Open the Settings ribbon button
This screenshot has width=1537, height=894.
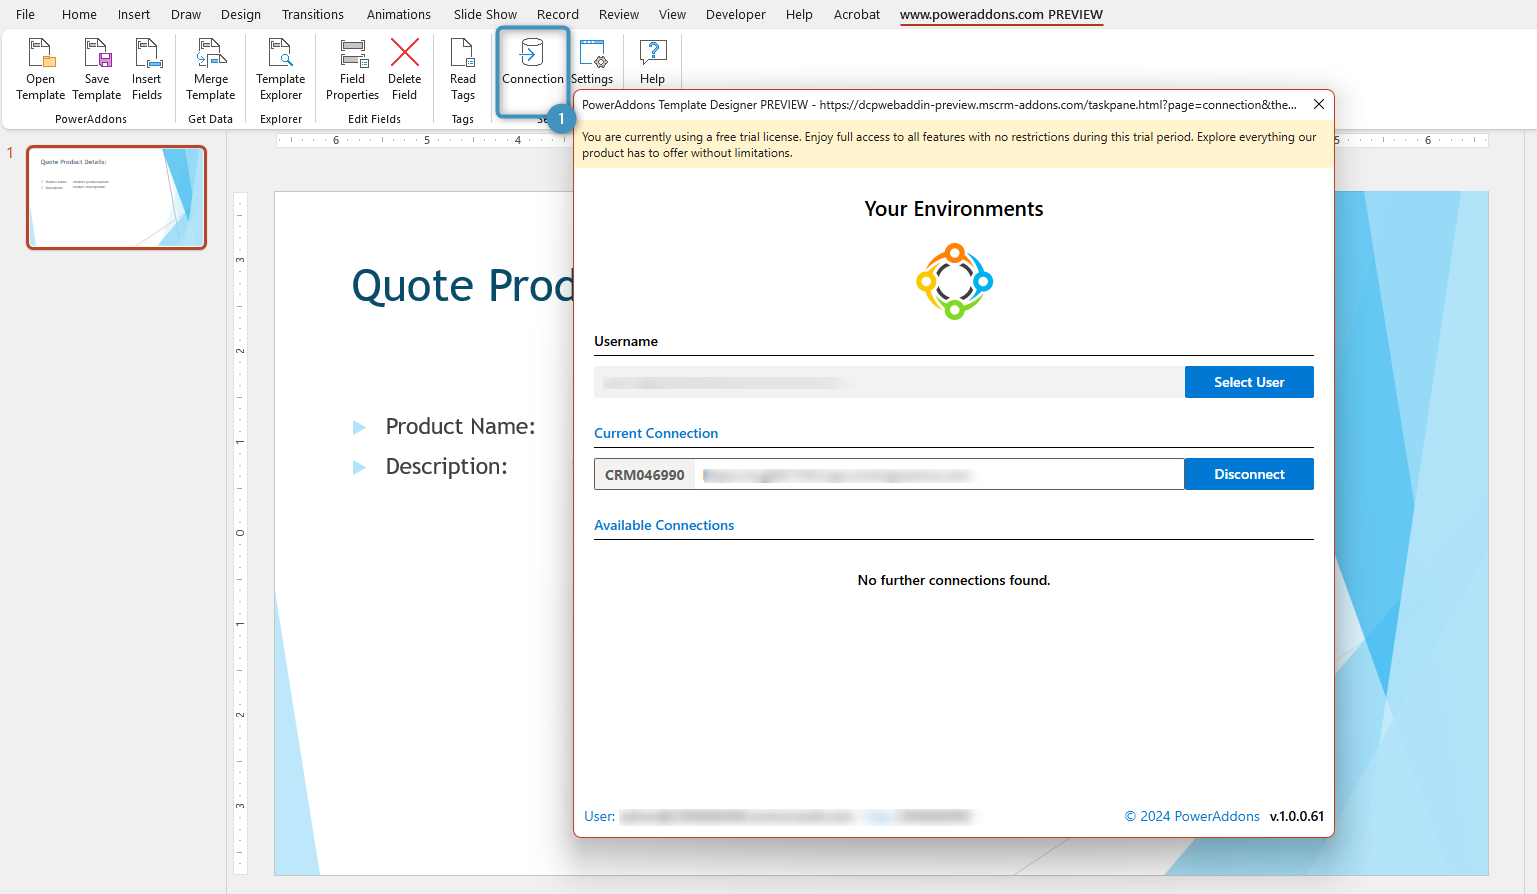click(x=592, y=62)
